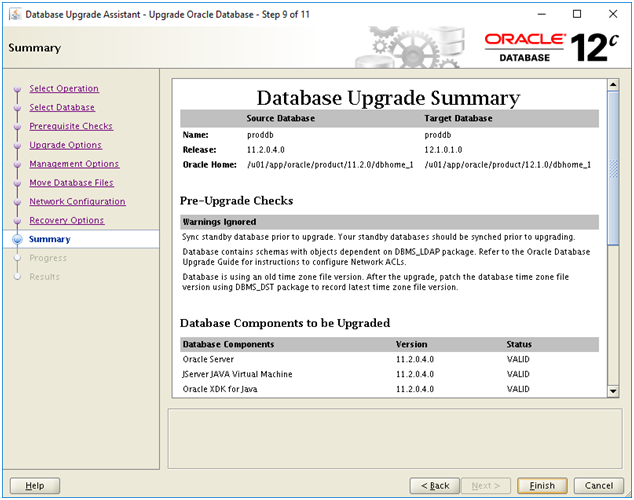634x500 pixels.
Task: Click the summary scrollbar down arrow
Action: pyautogui.click(x=613, y=391)
